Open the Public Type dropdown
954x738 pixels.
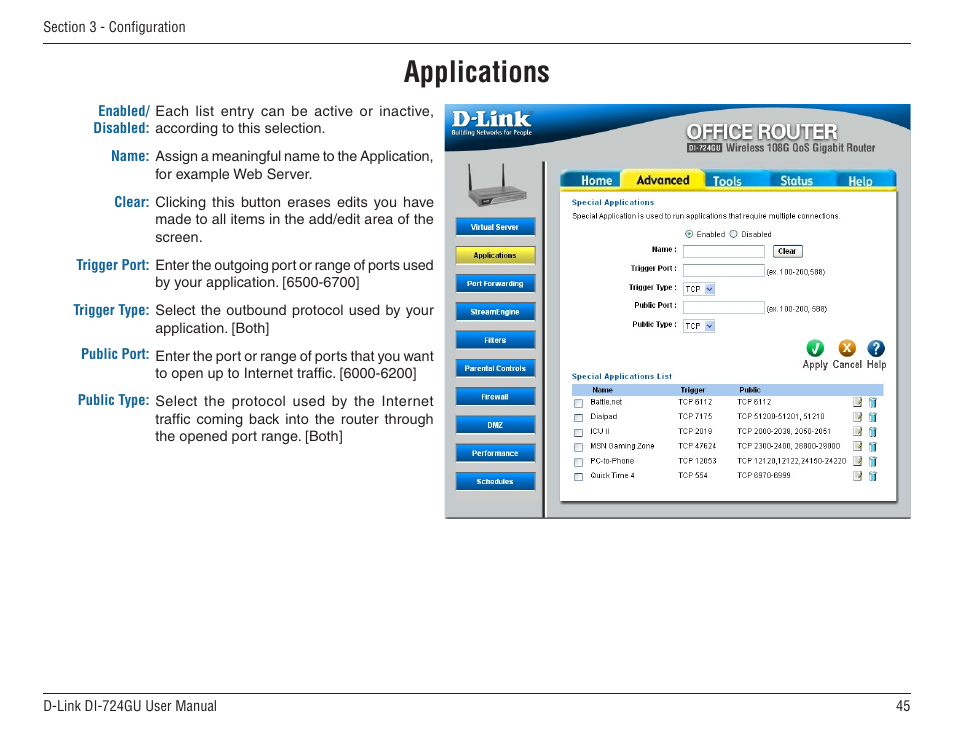click(x=698, y=326)
